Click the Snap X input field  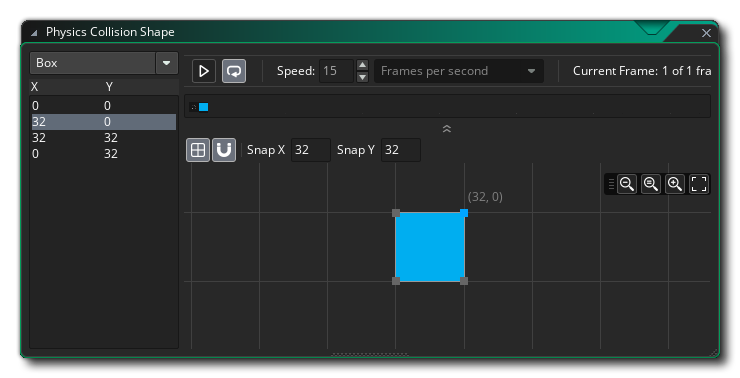(x=311, y=150)
